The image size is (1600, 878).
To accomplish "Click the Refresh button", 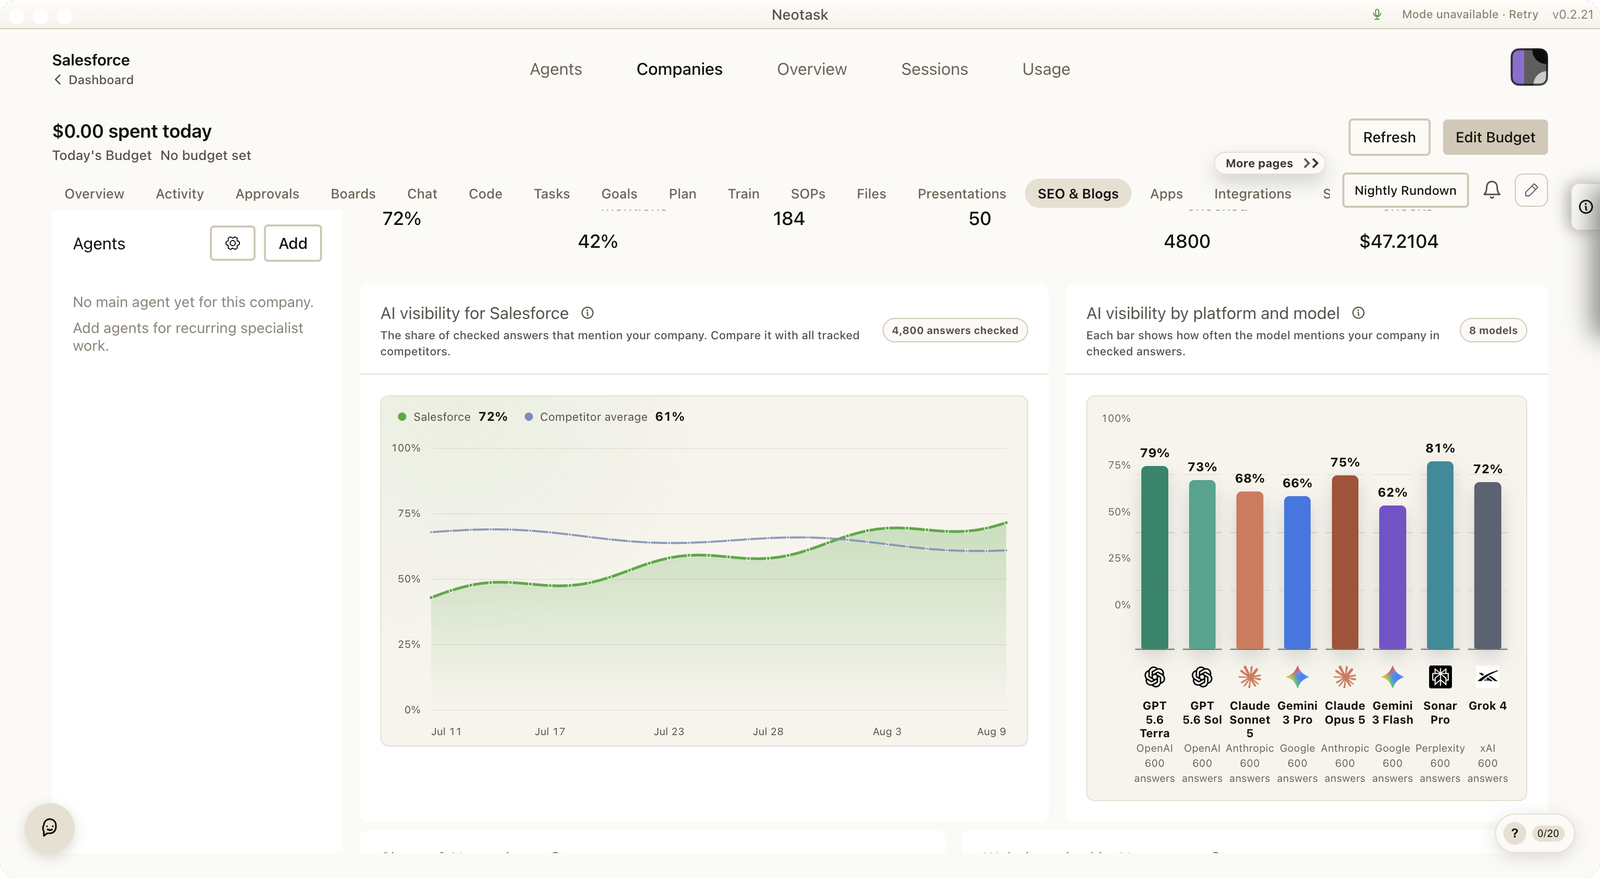I will tap(1389, 137).
